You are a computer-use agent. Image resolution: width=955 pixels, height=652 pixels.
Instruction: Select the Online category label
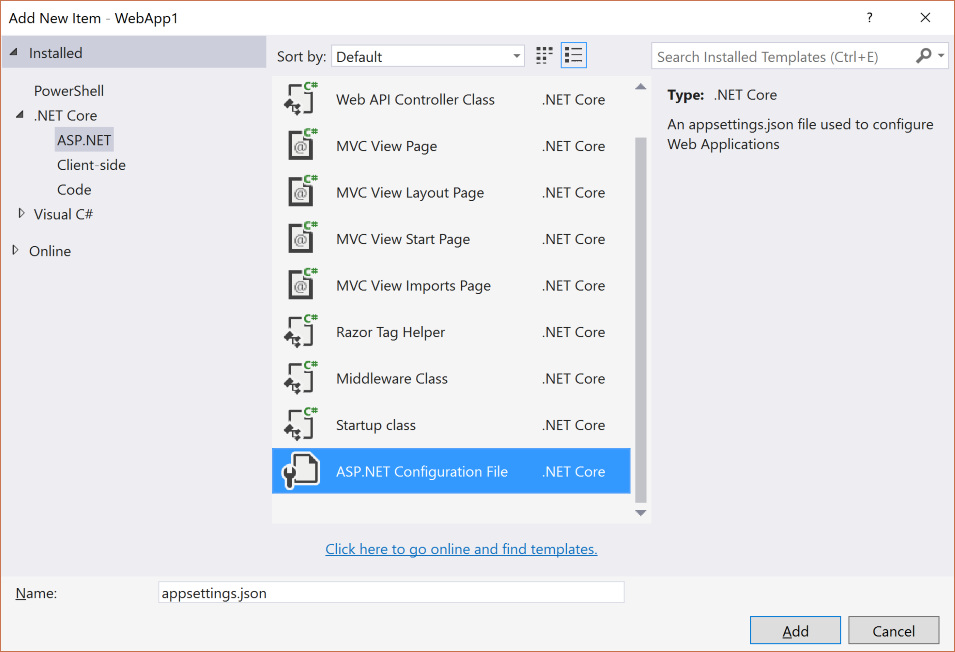[x=50, y=251]
